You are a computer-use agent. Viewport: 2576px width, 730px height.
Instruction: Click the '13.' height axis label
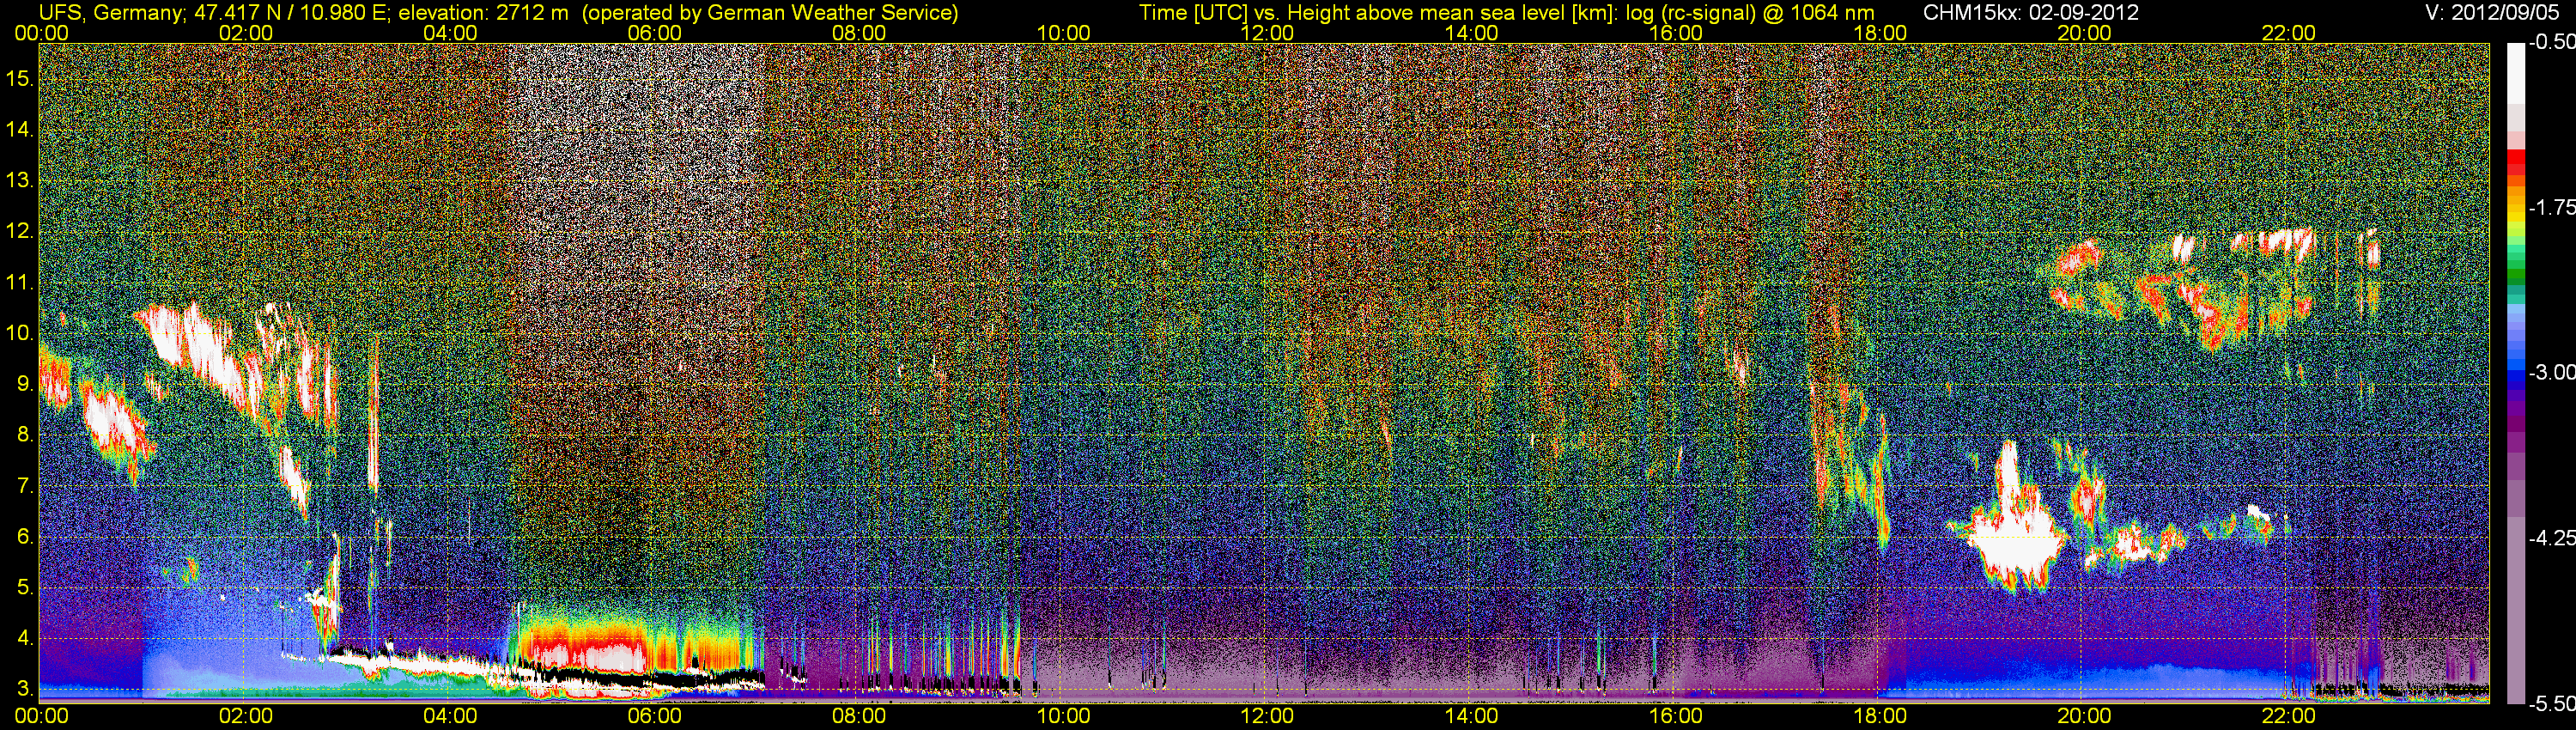pyautogui.click(x=19, y=181)
